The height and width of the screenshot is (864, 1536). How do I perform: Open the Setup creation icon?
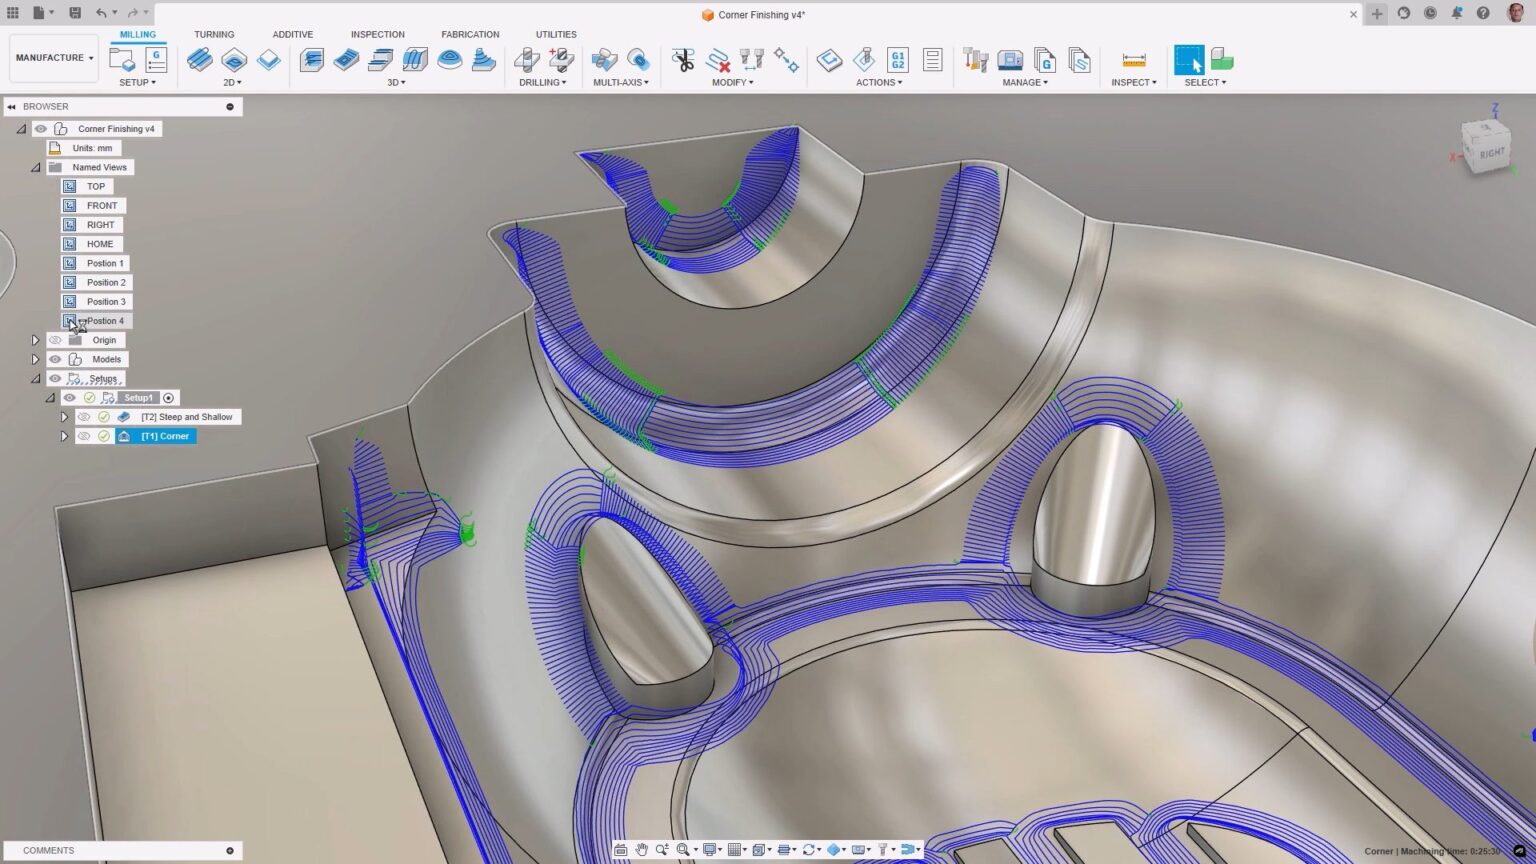[123, 60]
